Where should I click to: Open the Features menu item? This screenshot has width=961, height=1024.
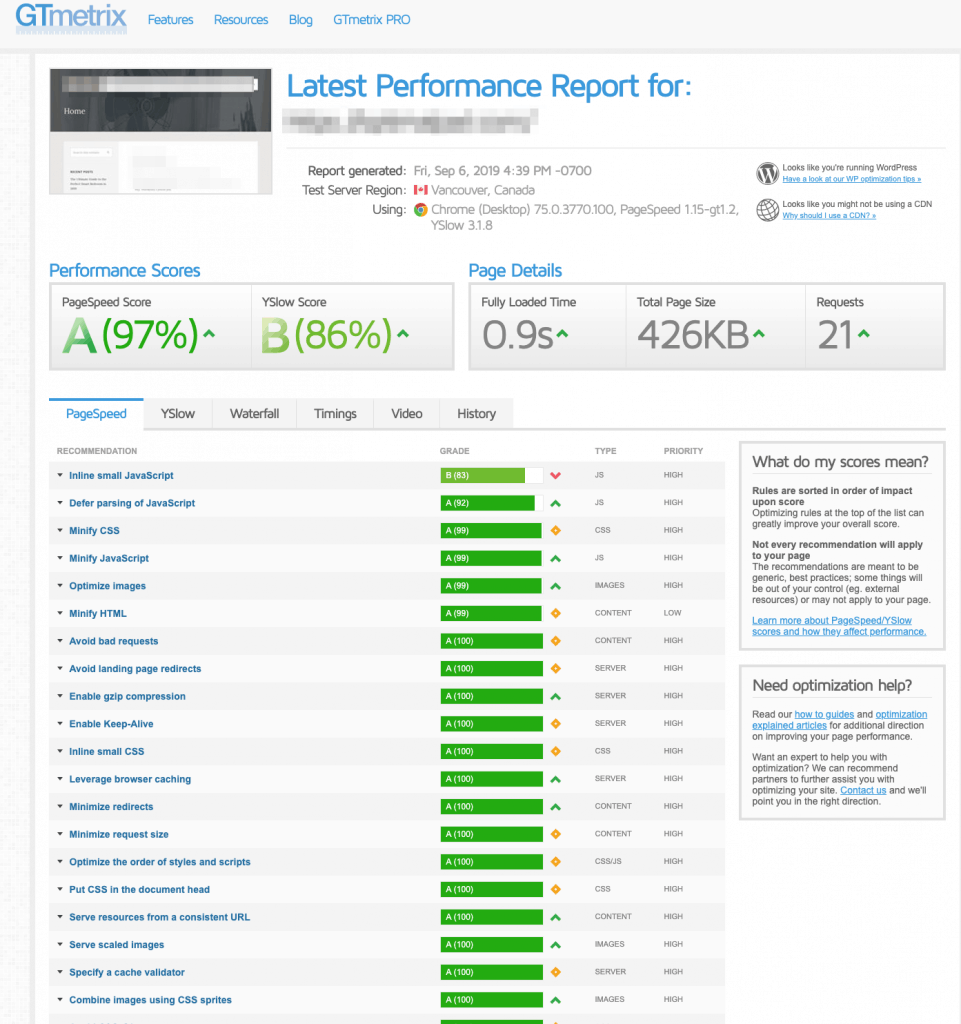pos(170,20)
